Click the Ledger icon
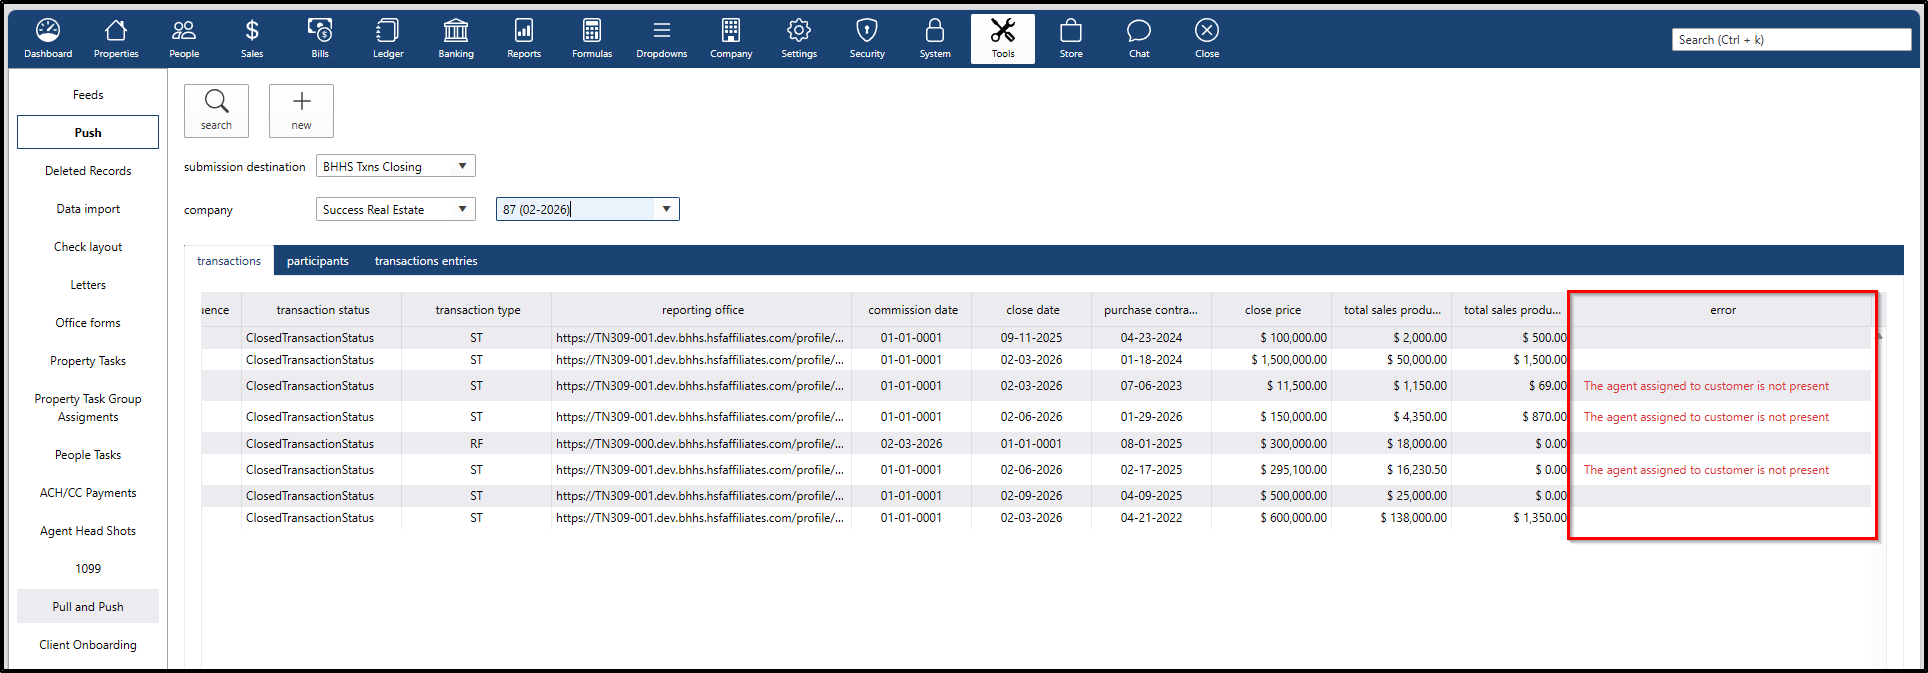The image size is (1928, 673). pos(388,39)
